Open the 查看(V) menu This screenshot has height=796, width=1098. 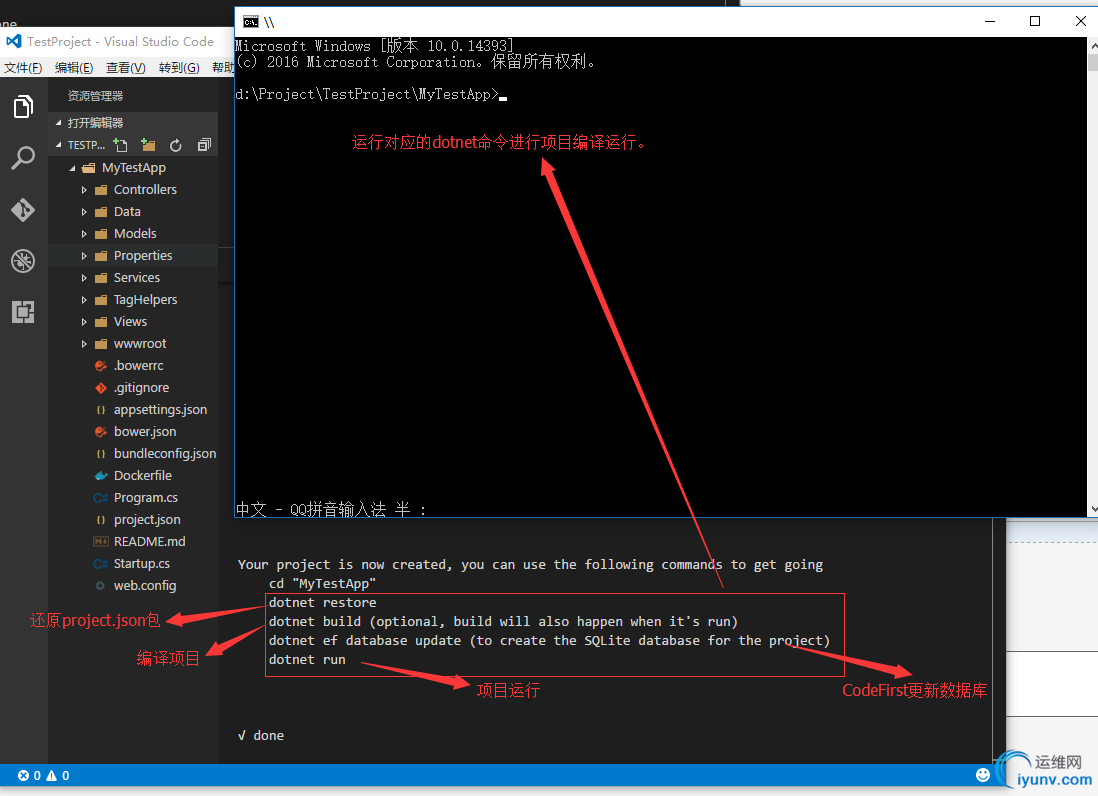point(126,67)
